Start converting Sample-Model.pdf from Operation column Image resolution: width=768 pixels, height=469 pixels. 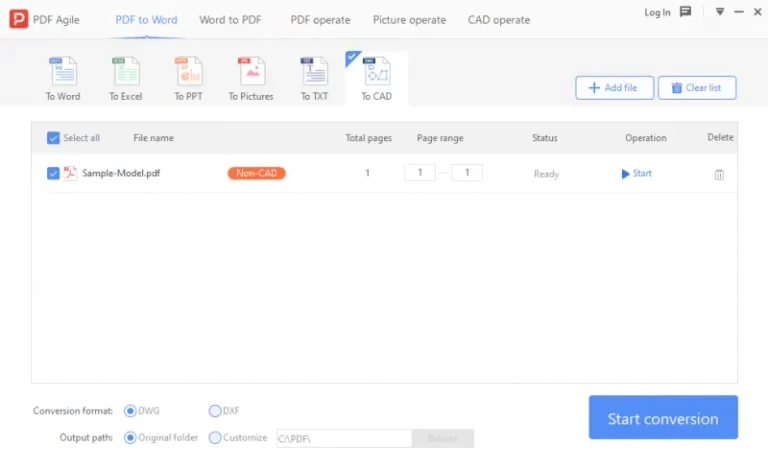pos(636,173)
